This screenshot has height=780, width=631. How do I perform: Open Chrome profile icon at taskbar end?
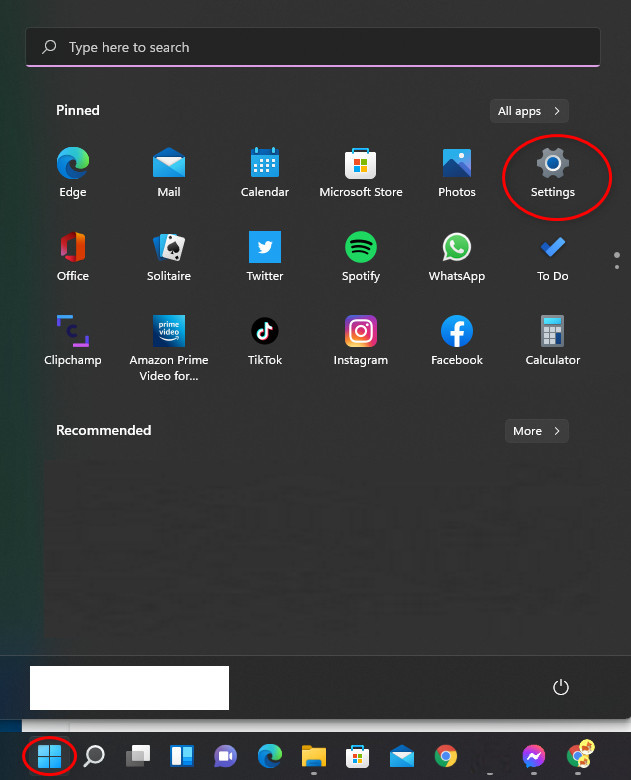[x=580, y=755]
